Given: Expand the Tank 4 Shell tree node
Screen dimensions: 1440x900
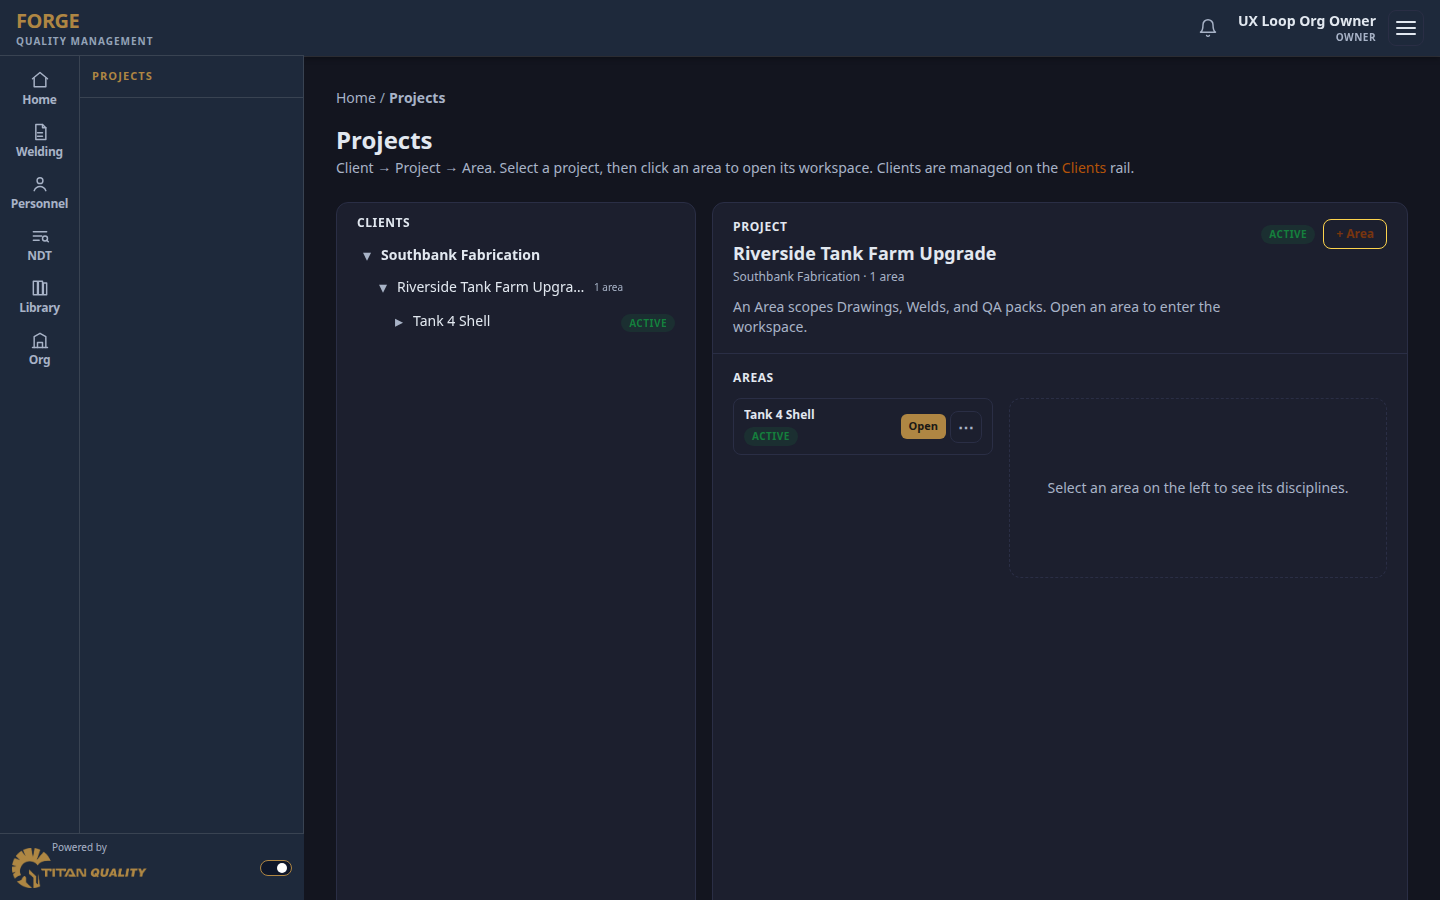Looking at the screenshot, I should coord(399,322).
